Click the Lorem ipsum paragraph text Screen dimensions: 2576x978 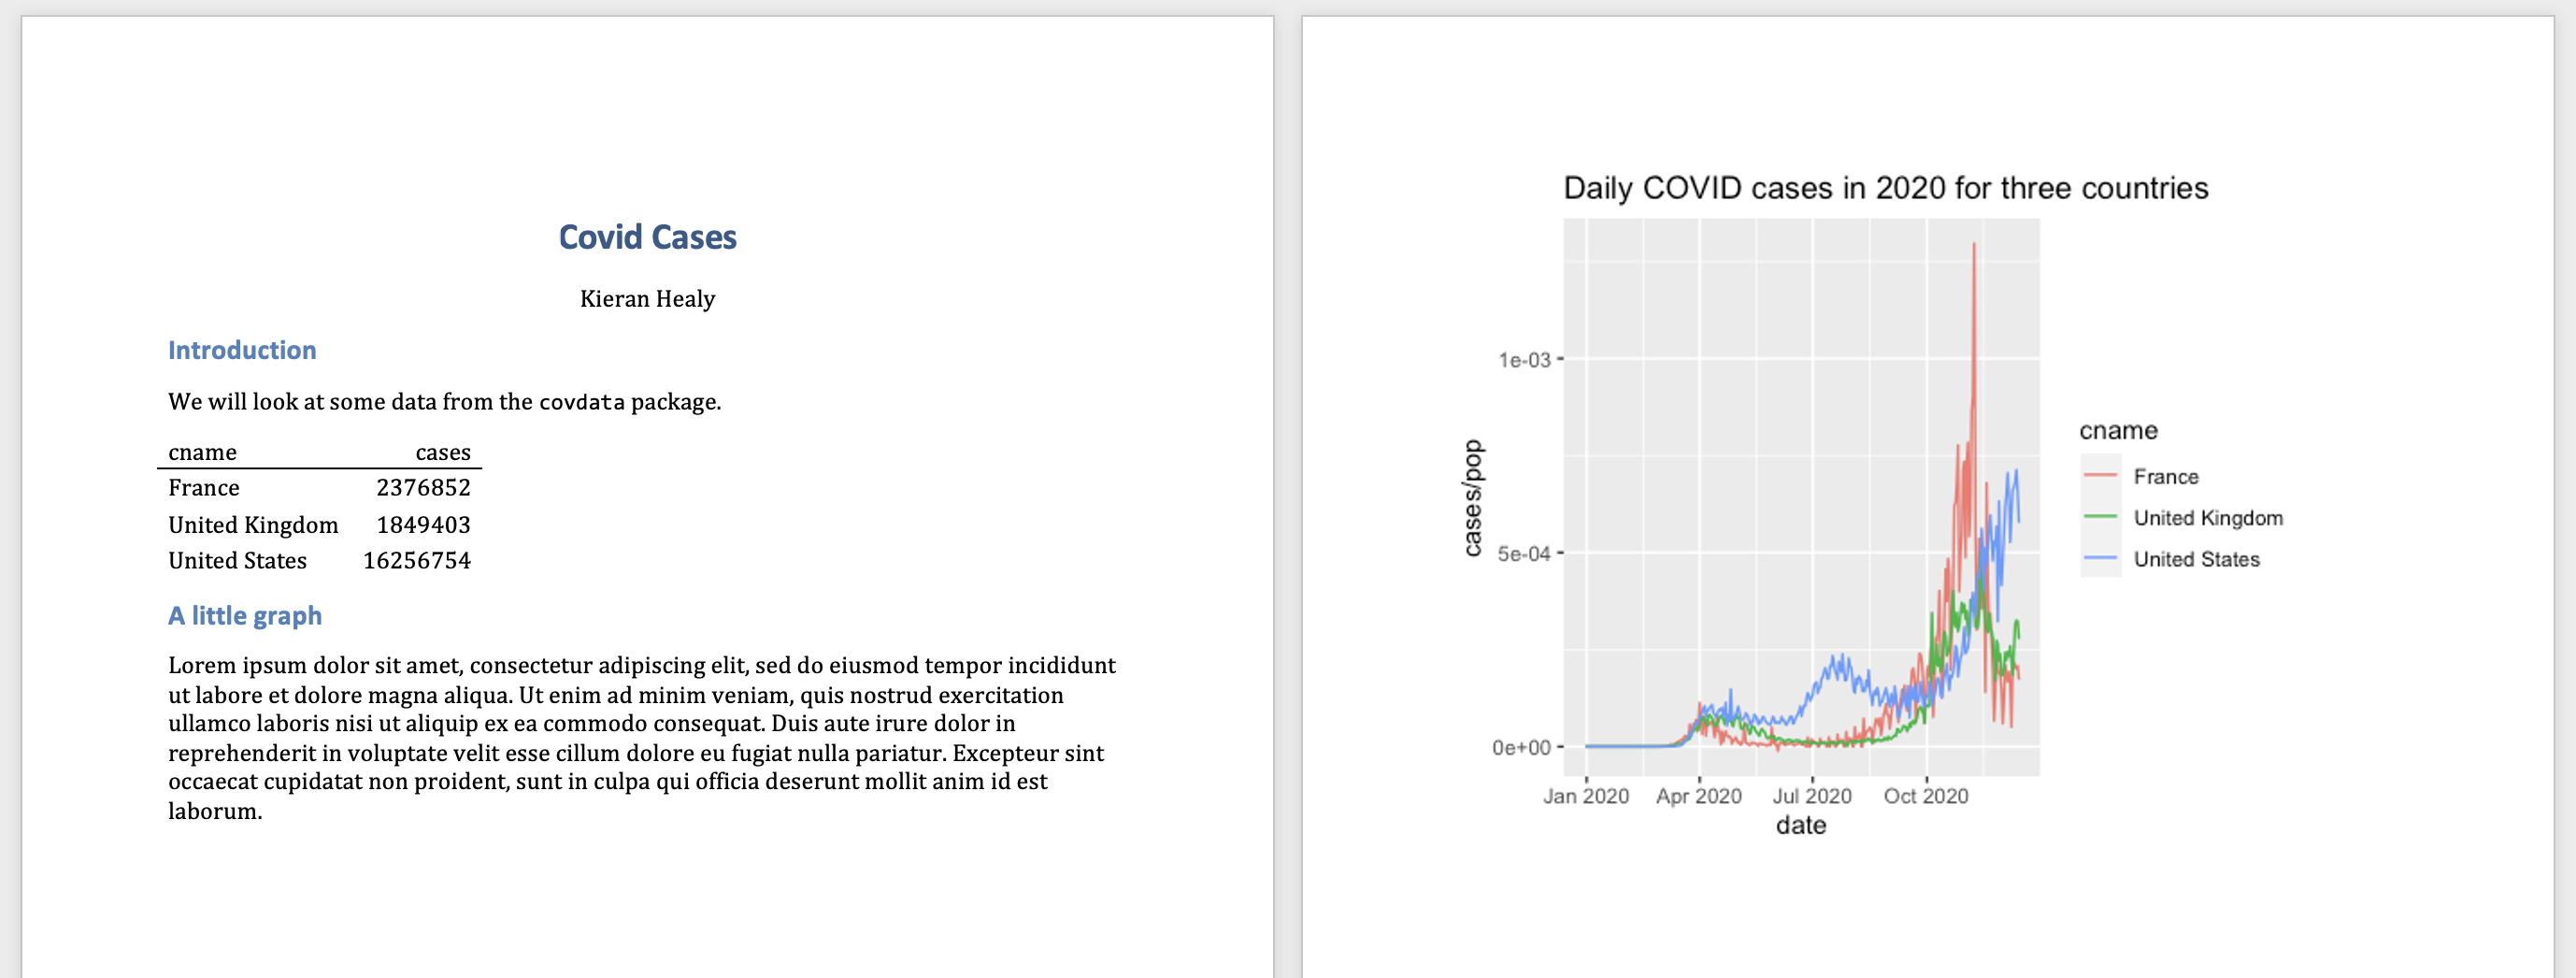coord(642,738)
